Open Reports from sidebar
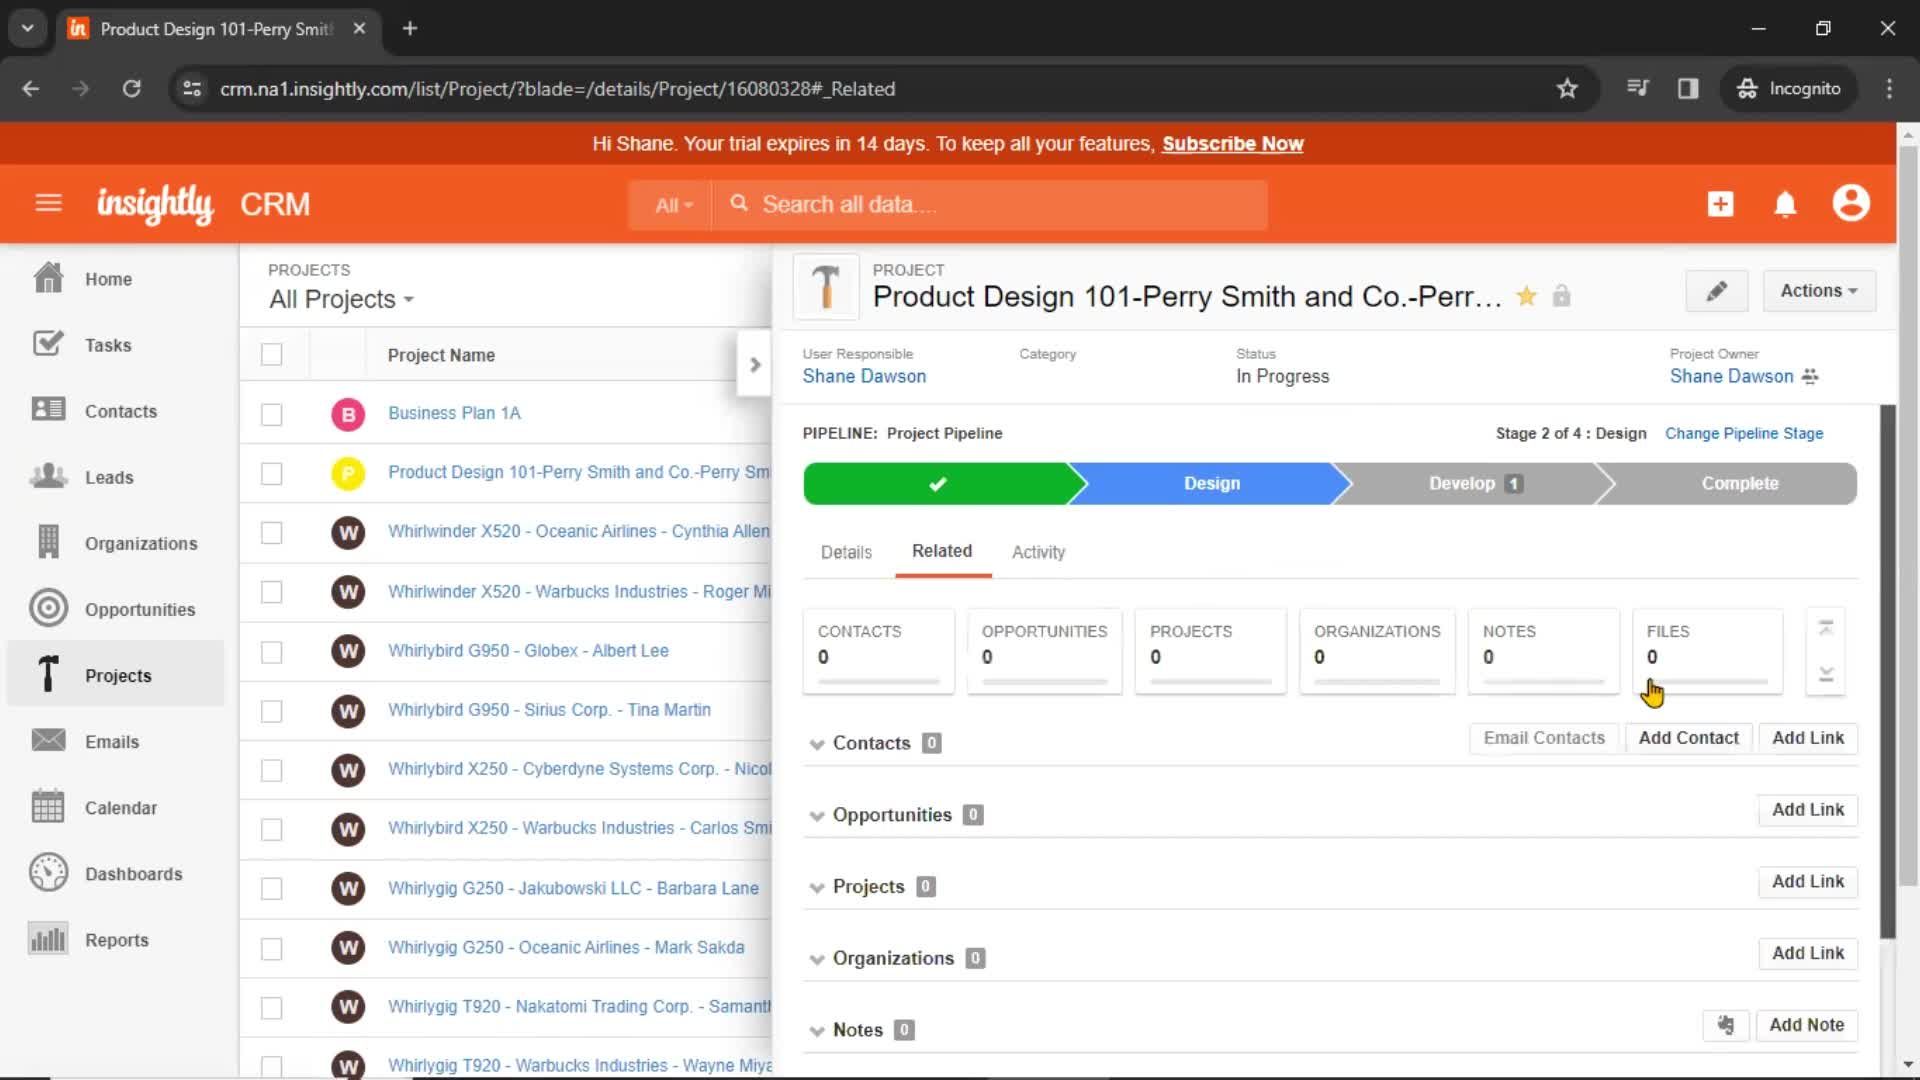 pyautogui.click(x=116, y=939)
